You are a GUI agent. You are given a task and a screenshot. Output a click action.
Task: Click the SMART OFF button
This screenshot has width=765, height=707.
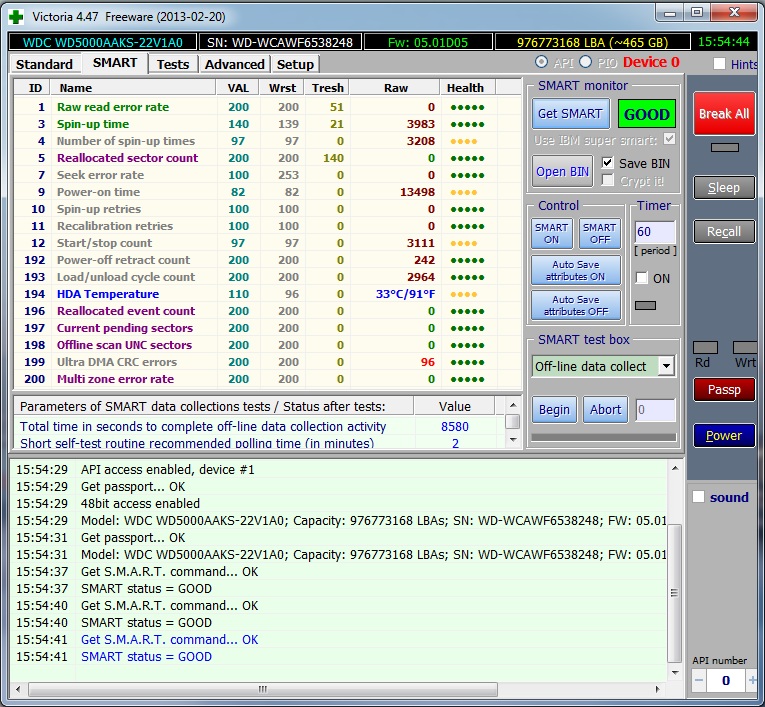(x=600, y=233)
